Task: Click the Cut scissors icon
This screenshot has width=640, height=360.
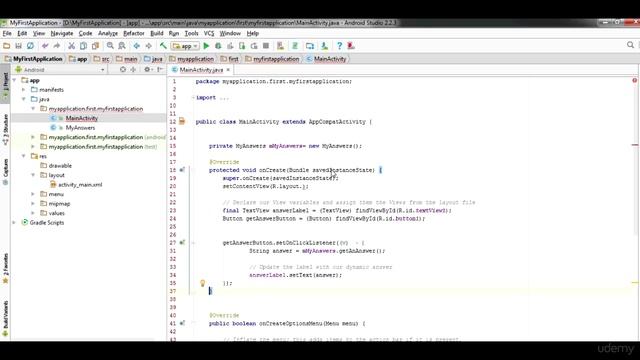Action: click(71, 46)
